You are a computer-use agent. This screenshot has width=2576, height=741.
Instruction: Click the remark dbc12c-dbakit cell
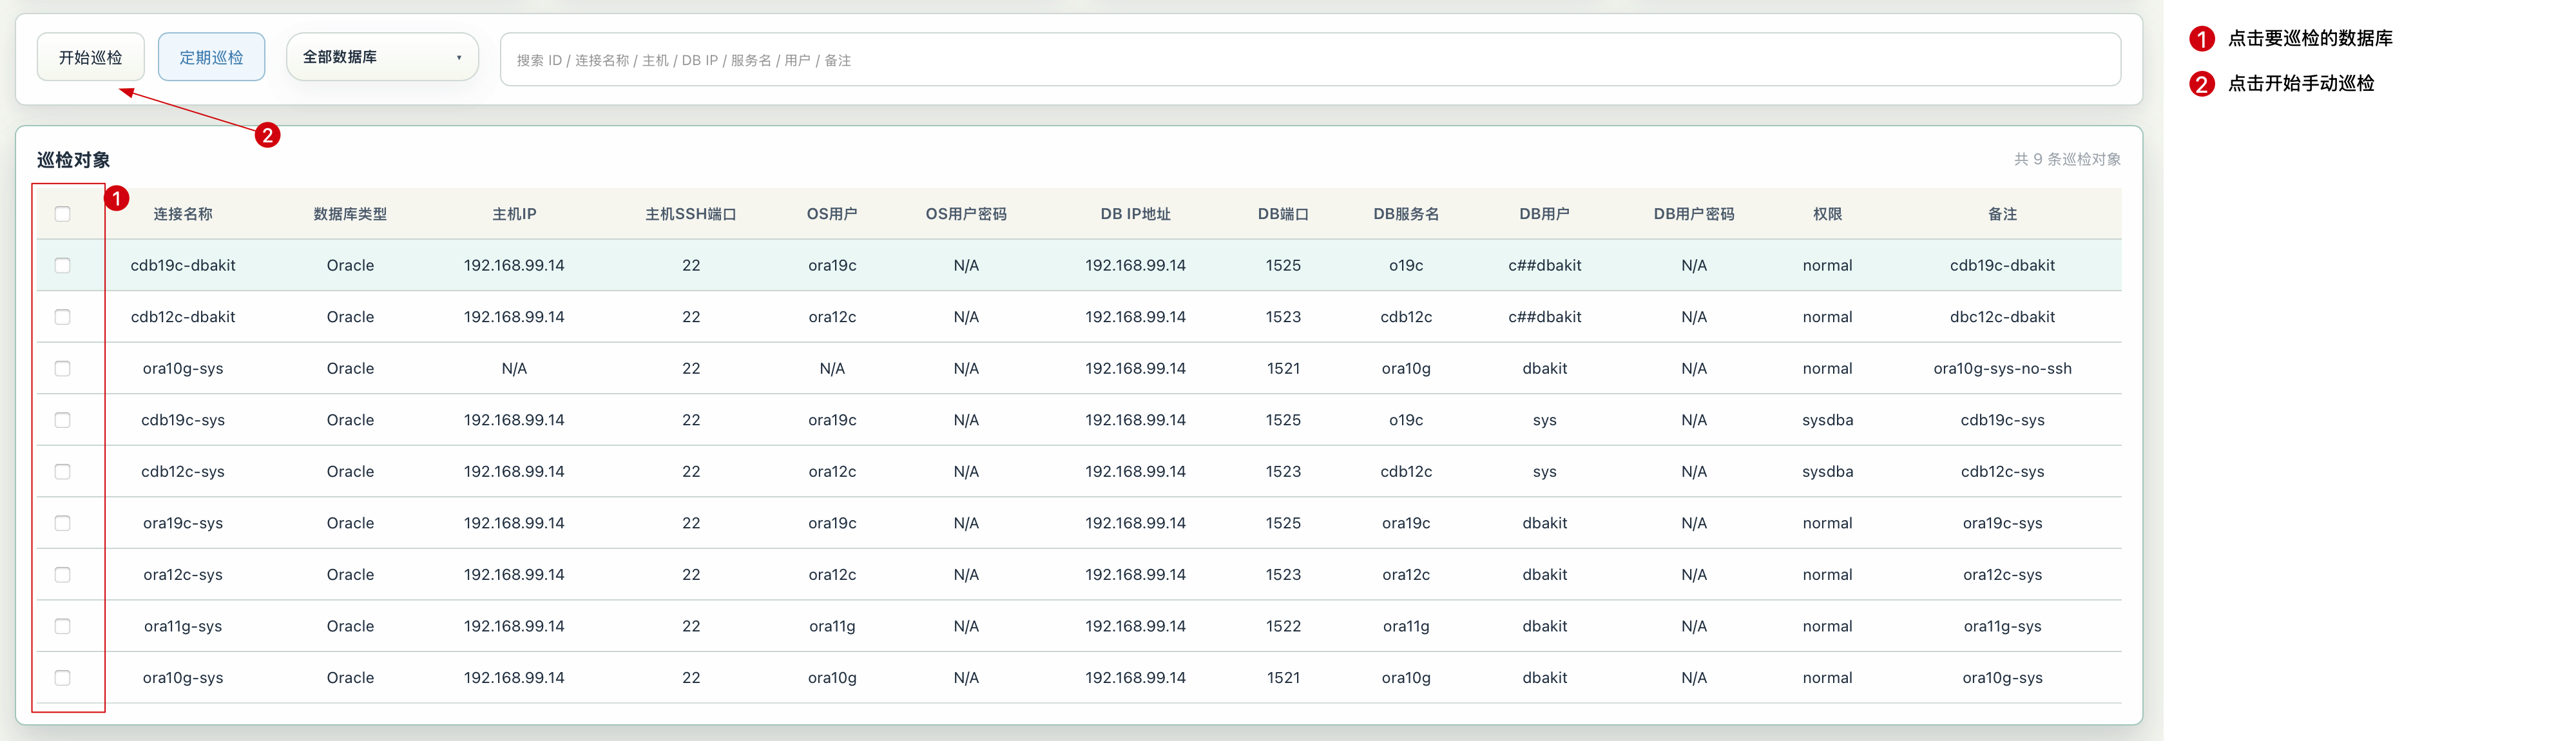[x=2002, y=317]
